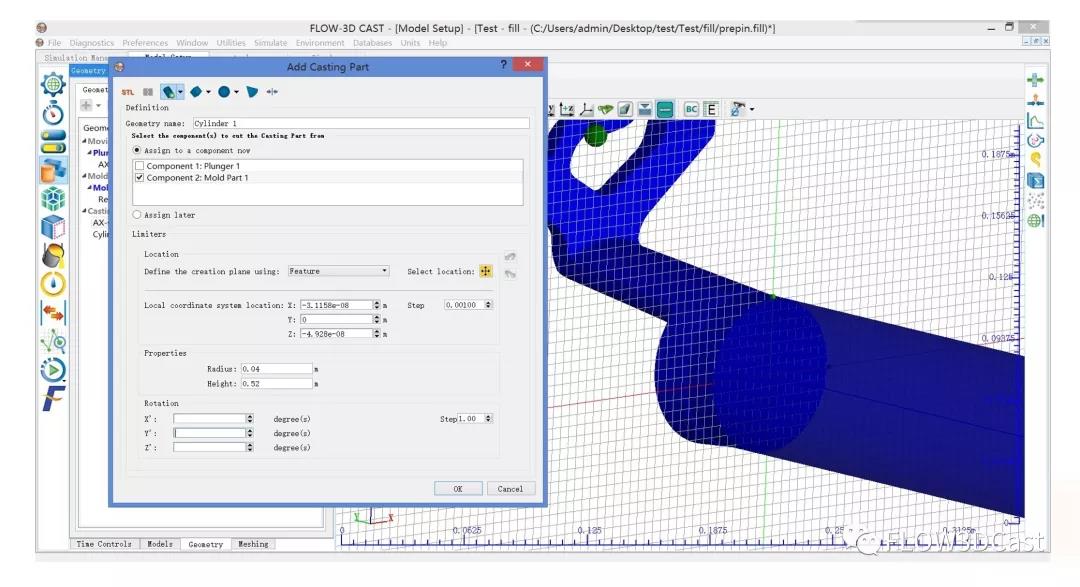
Task: Click the pouring ladle icon in sidebar
Action: tap(53, 256)
